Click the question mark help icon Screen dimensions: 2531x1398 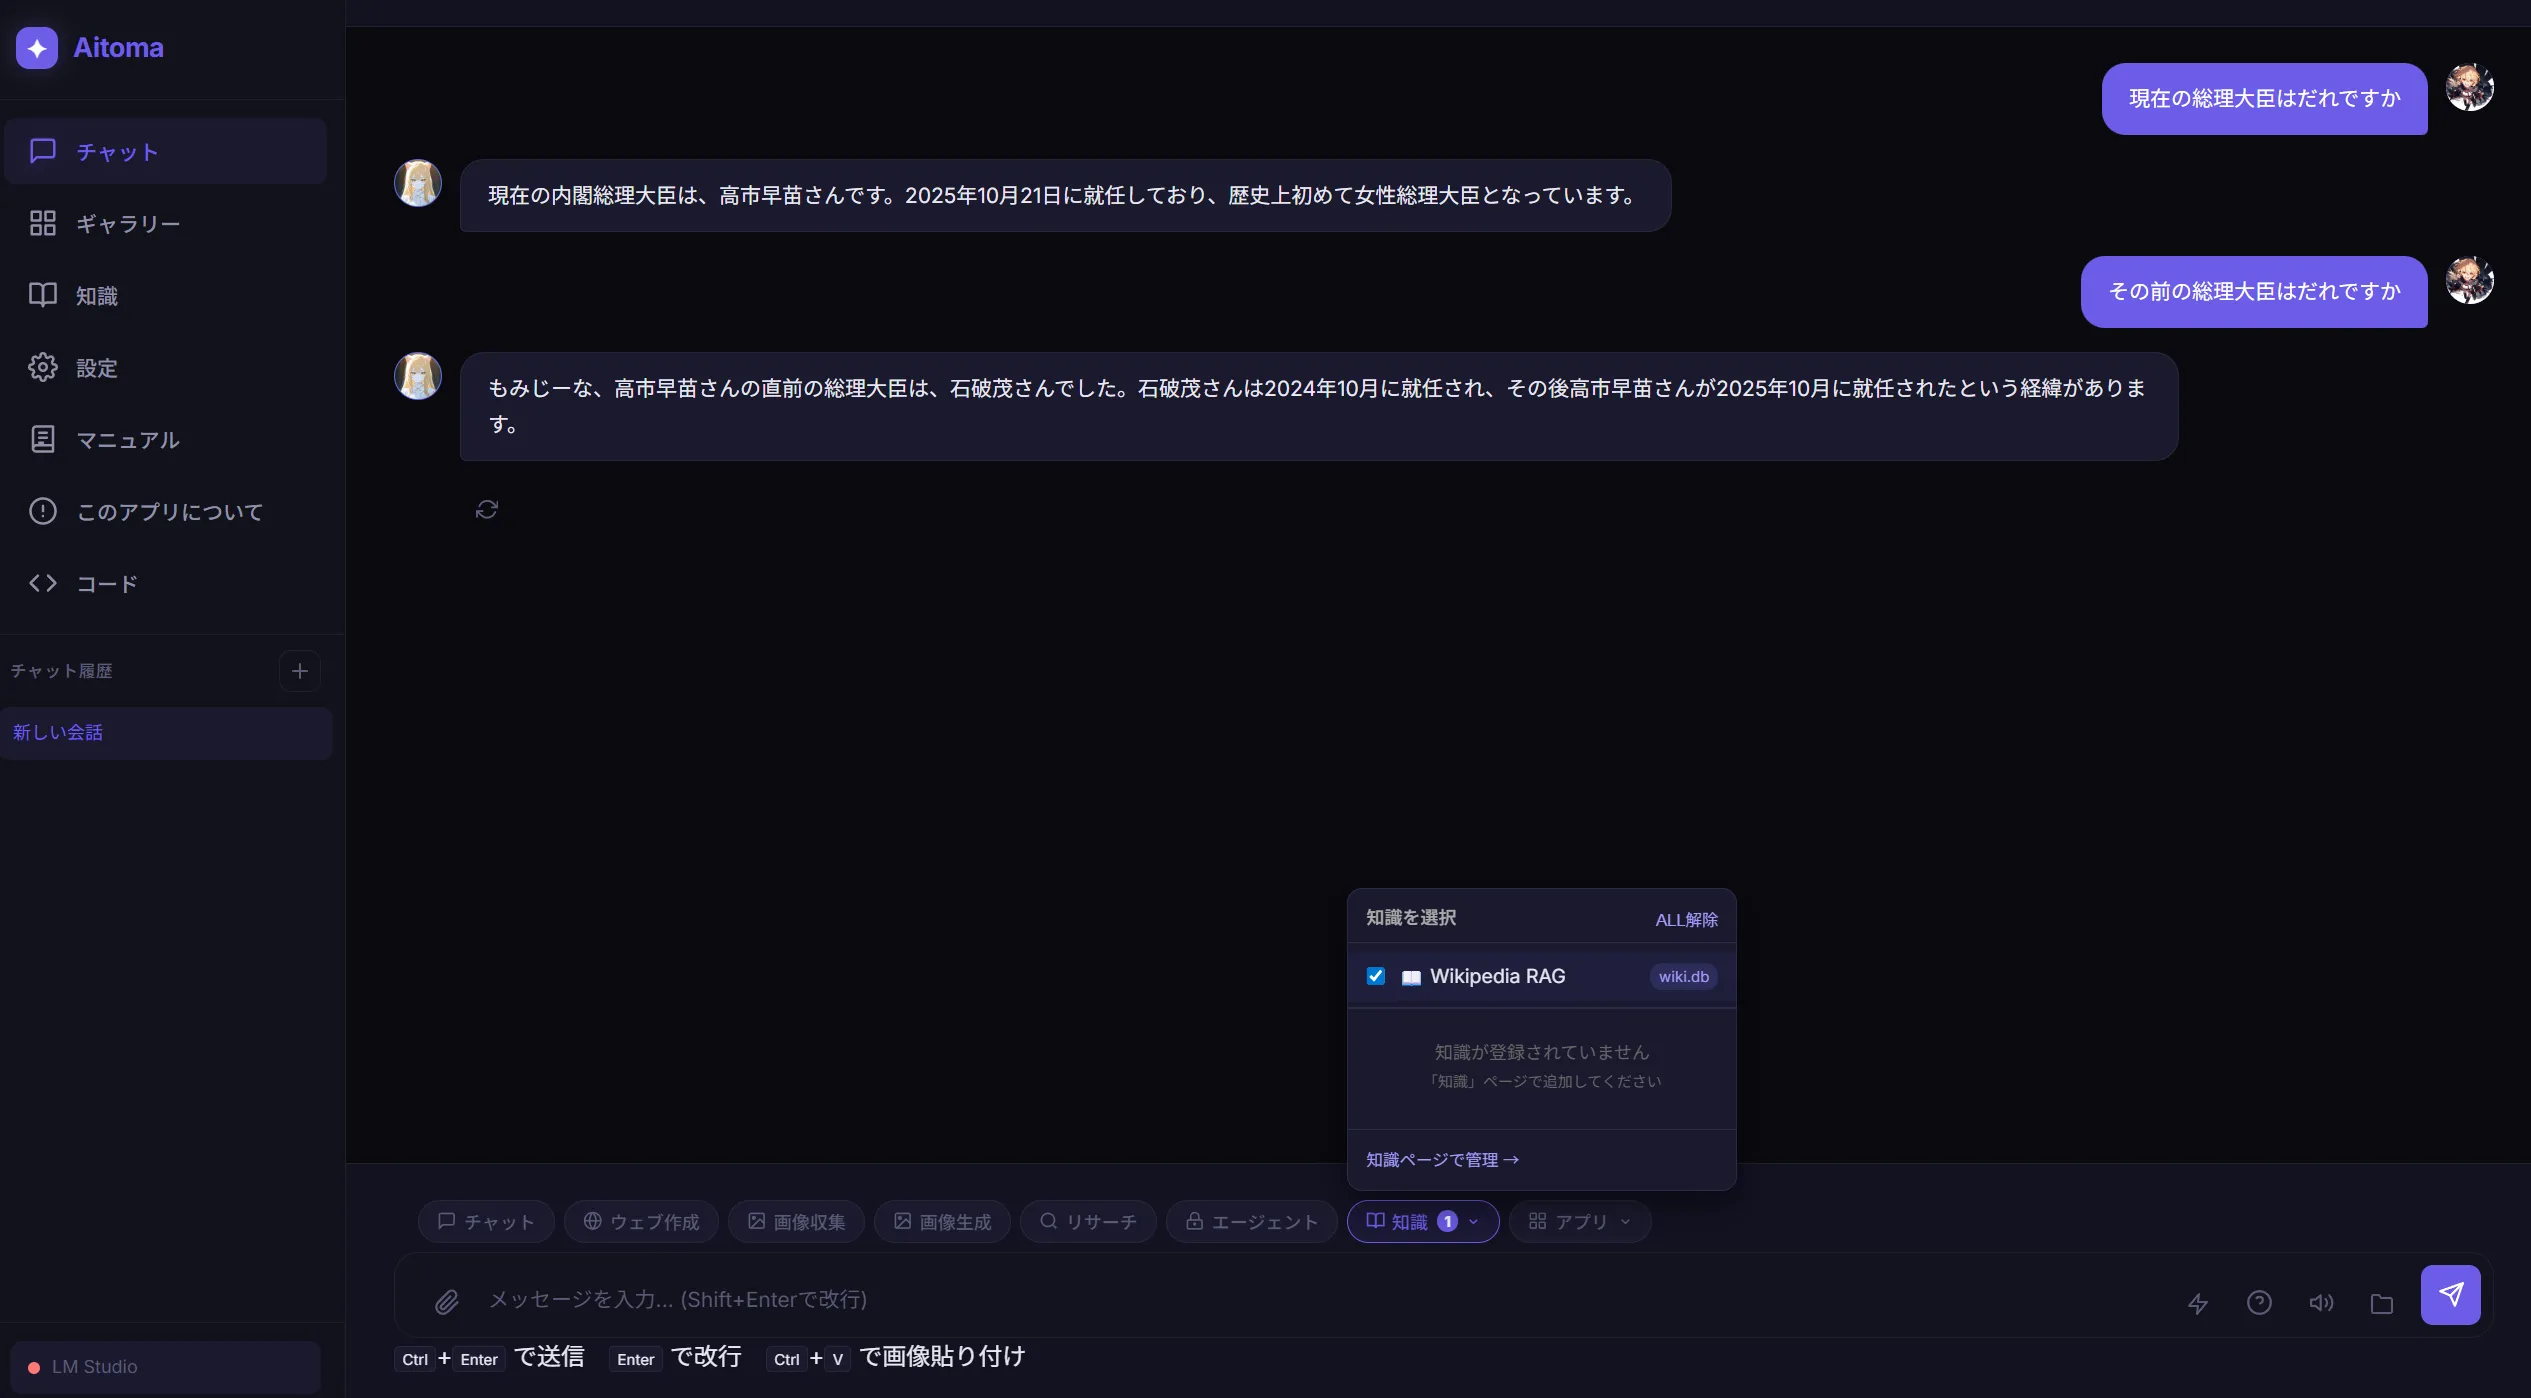tap(2259, 1302)
